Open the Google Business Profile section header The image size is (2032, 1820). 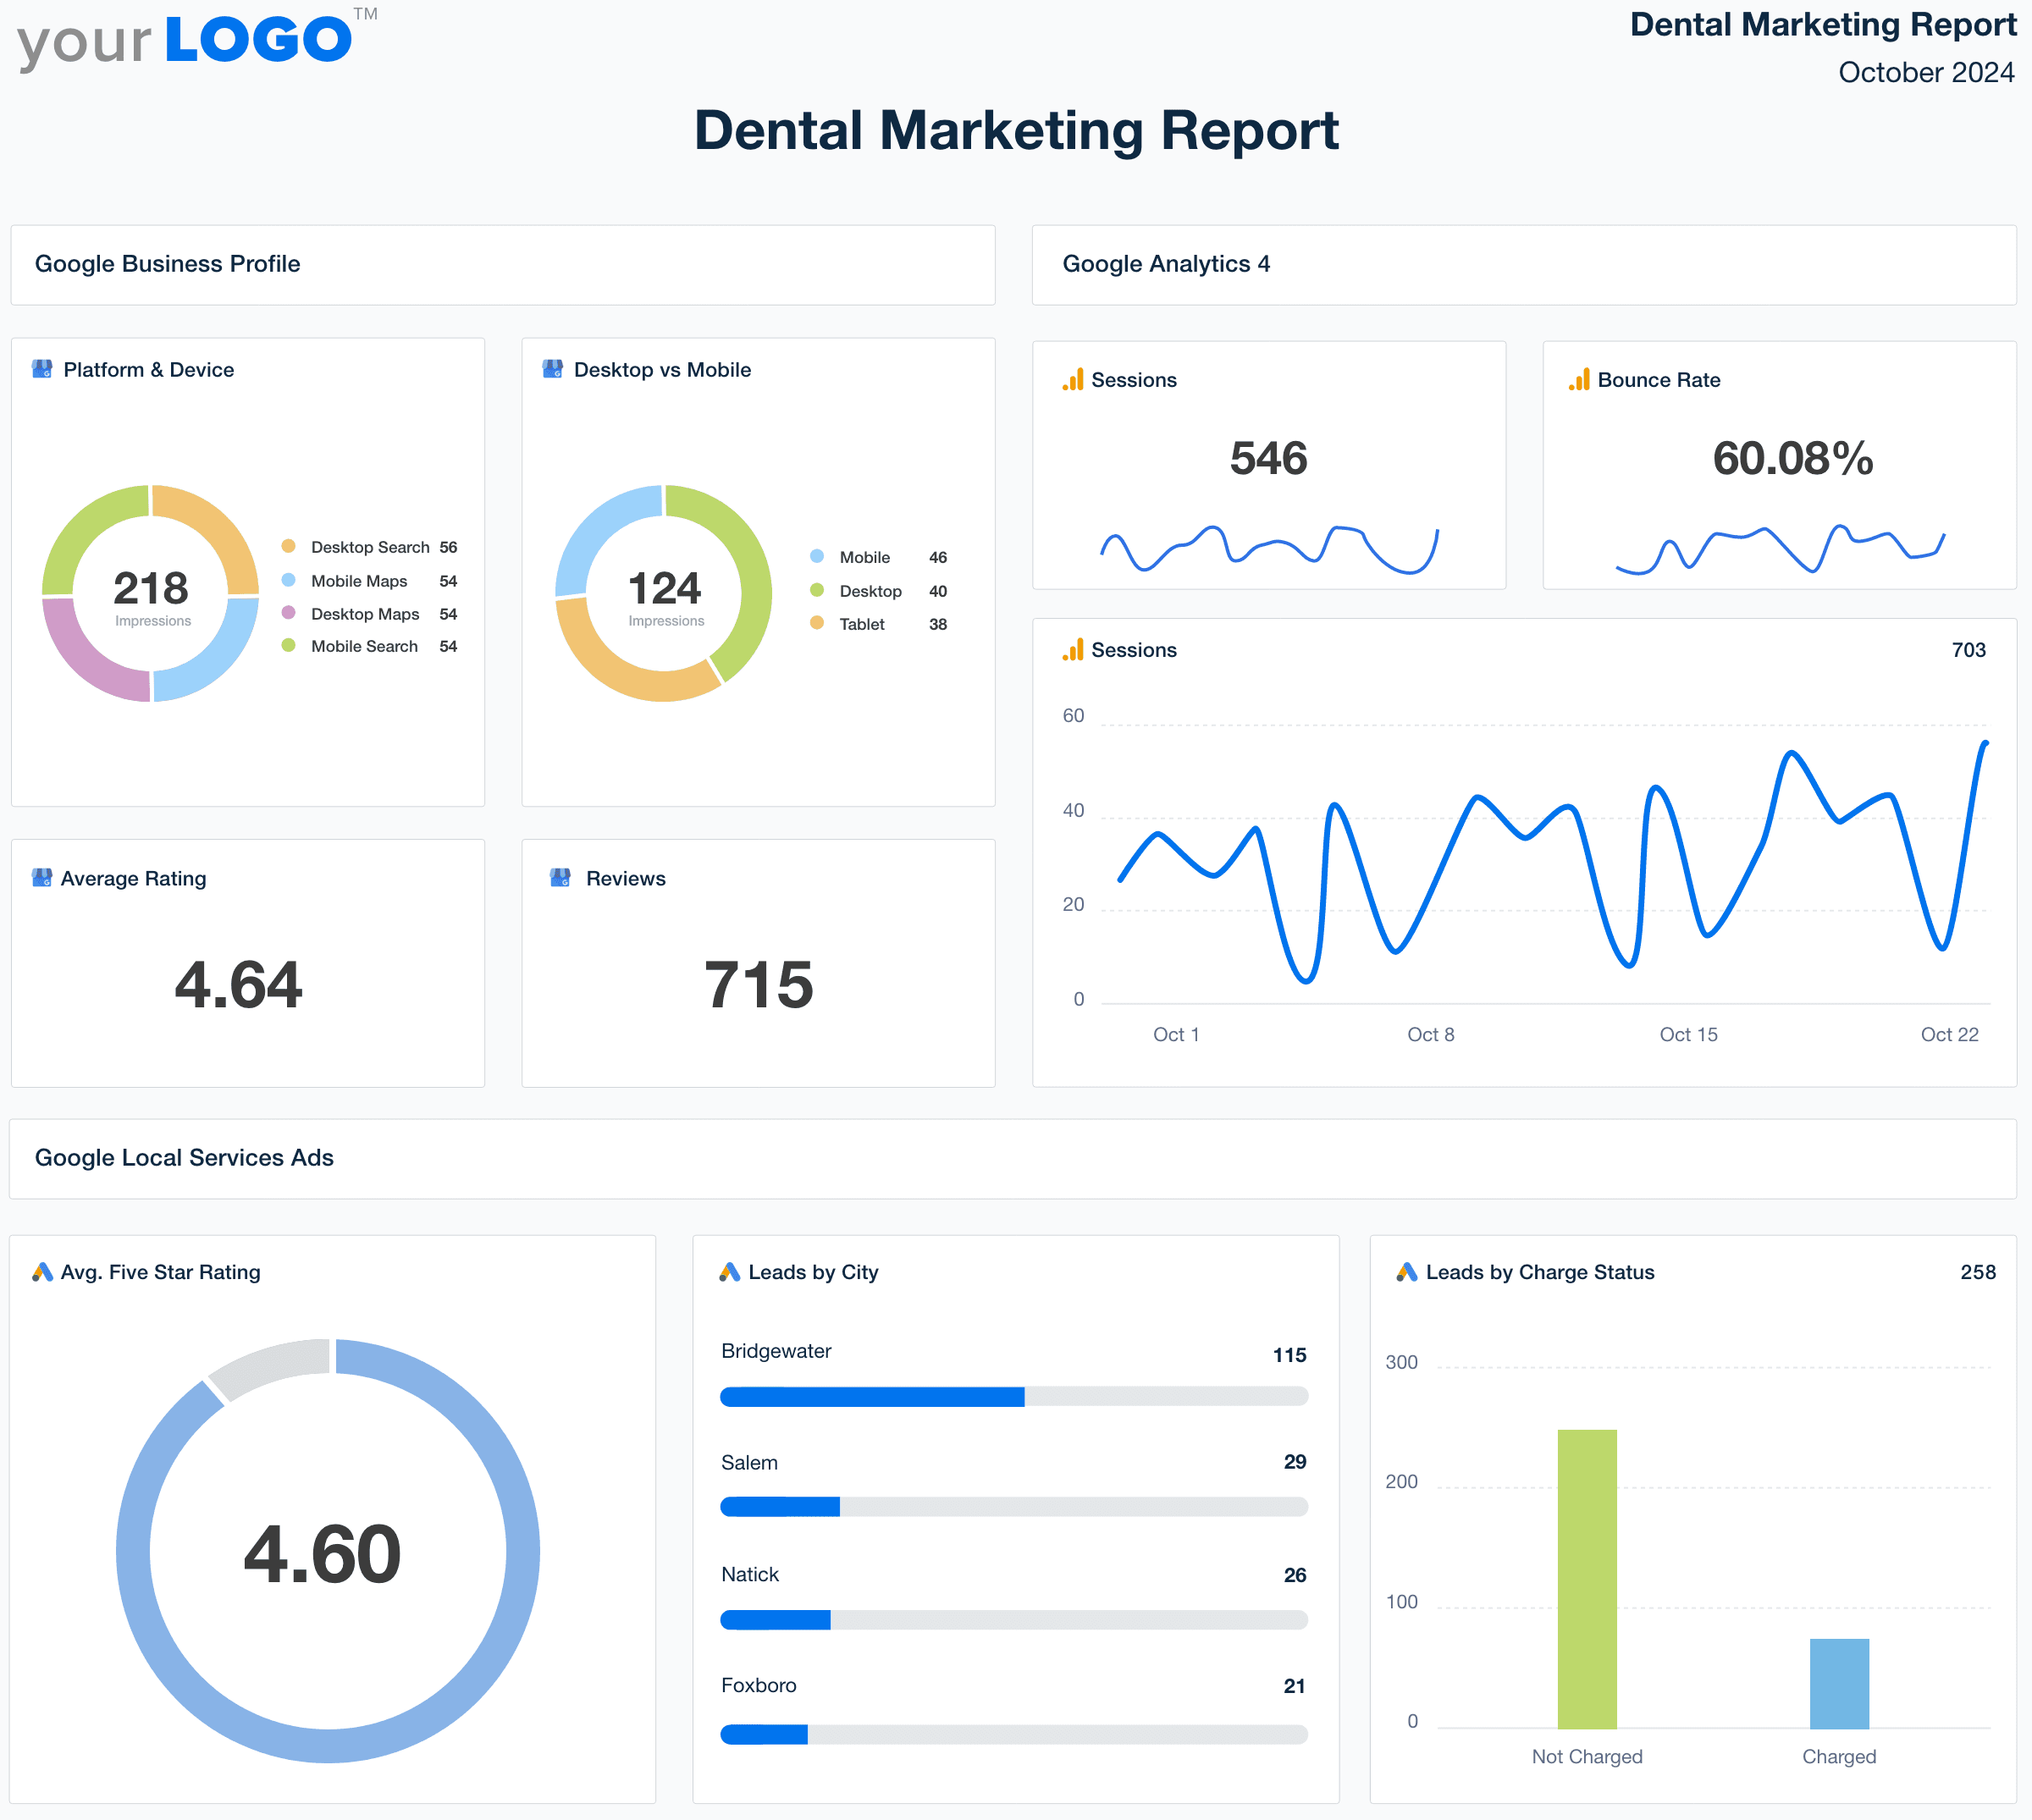[168, 264]
